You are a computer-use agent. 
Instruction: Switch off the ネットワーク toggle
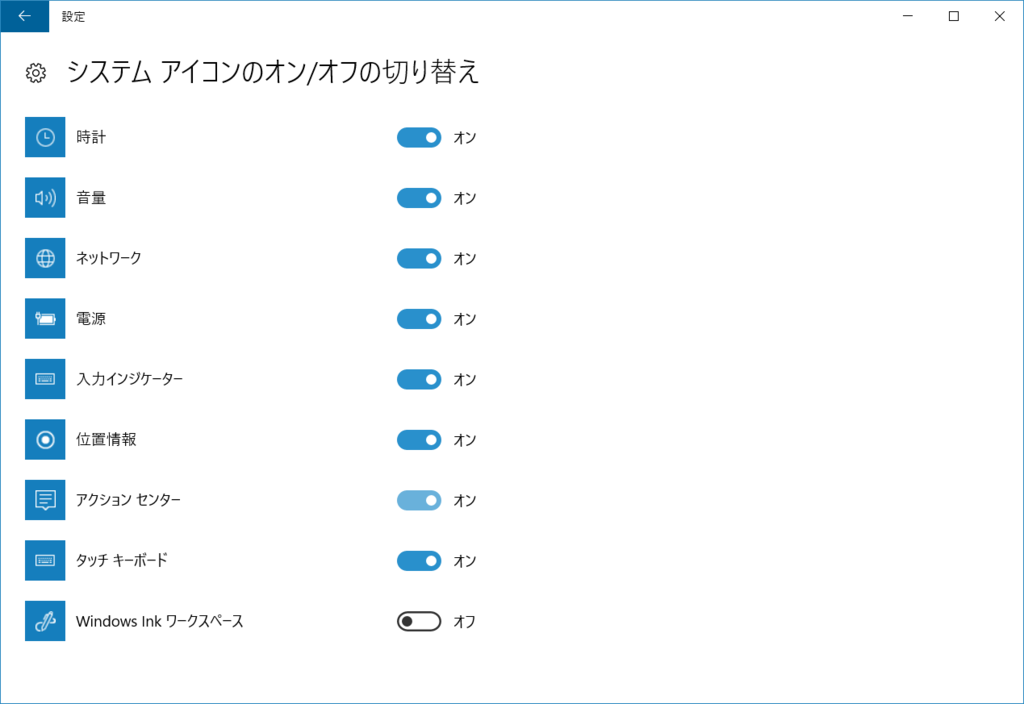pos(418,258)
